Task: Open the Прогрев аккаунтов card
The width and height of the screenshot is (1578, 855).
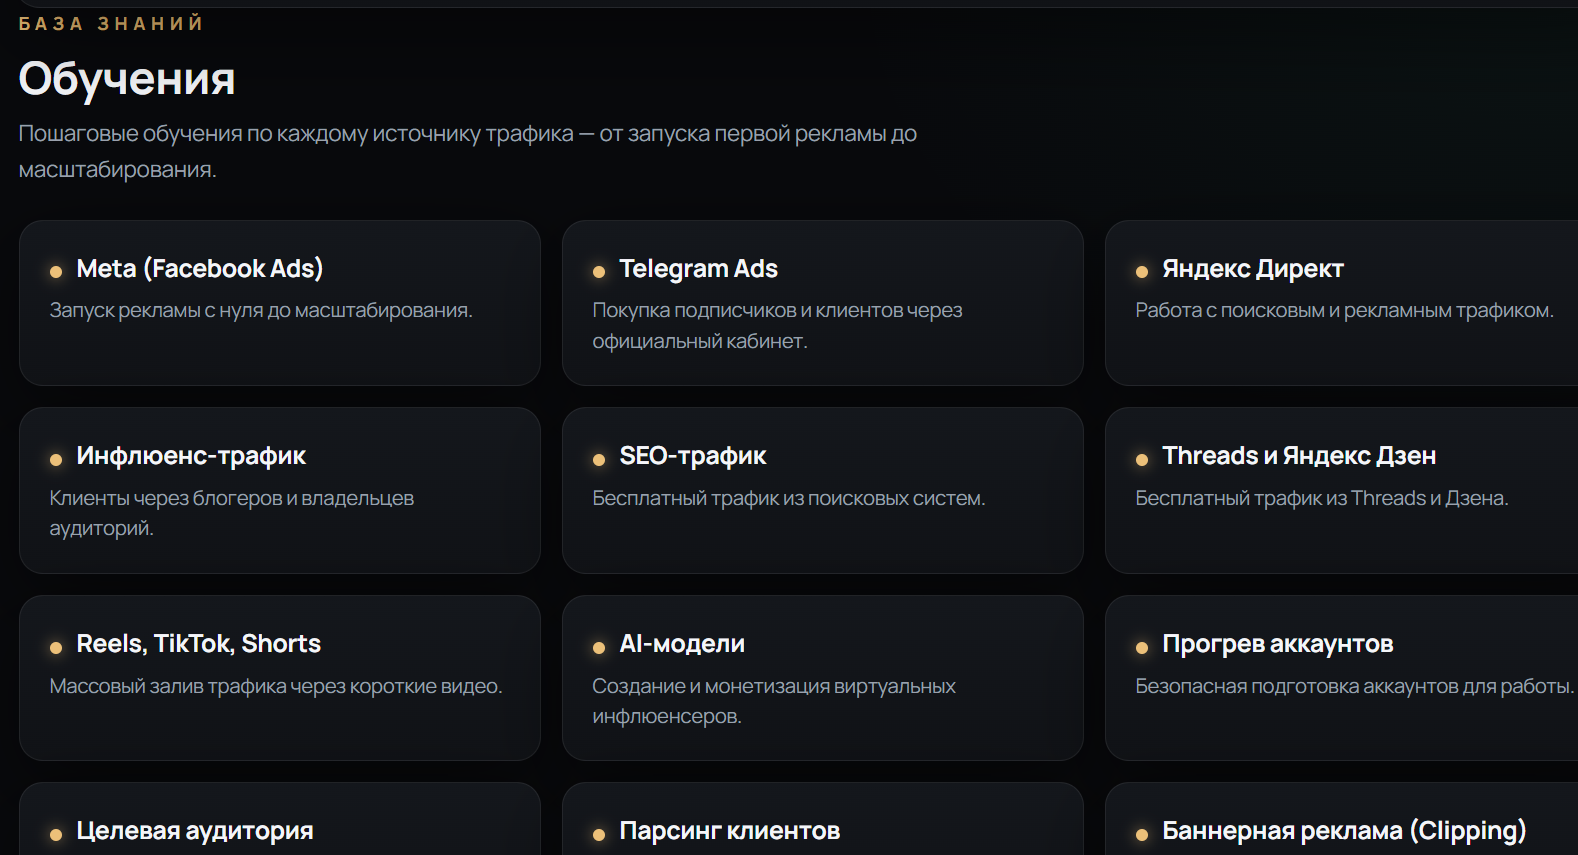Action: [1341, 678]
